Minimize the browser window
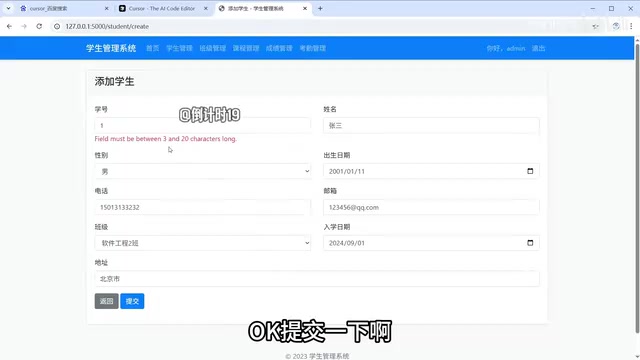This screenshot has height=360, width=640. tap(593, 8)
